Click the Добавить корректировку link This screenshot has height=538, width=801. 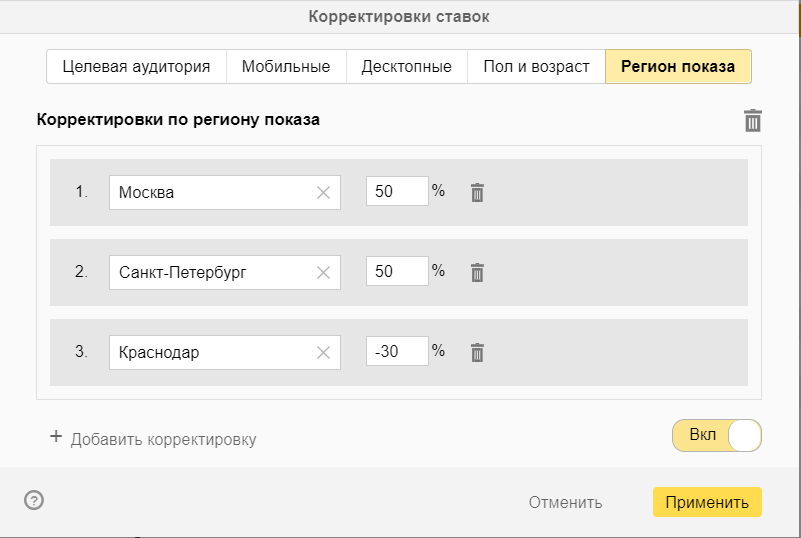[x=163, y=439]
